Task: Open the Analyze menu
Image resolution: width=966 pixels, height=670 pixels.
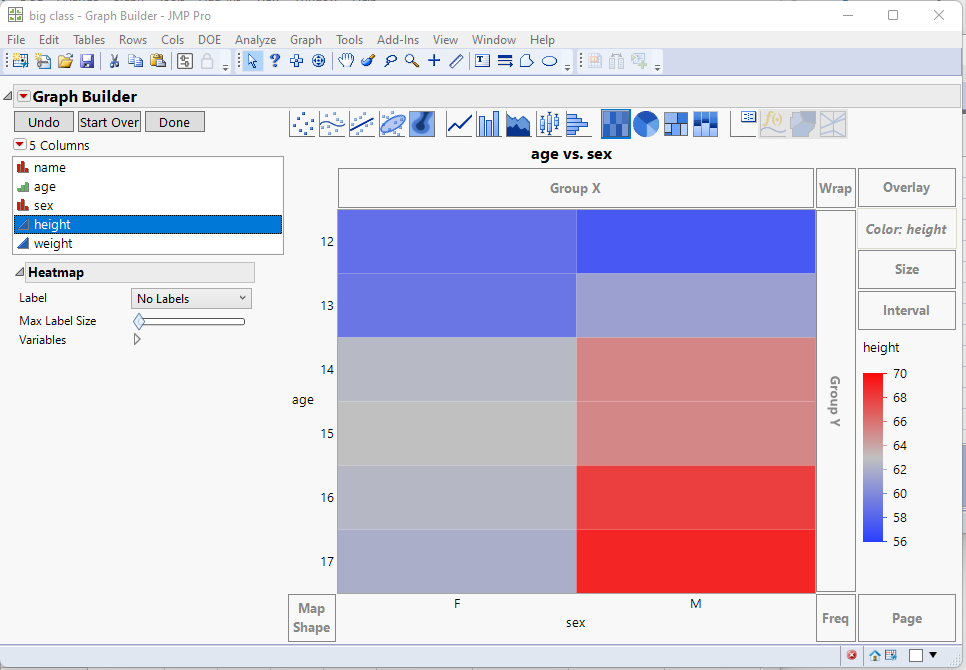Action: point(253,40)
